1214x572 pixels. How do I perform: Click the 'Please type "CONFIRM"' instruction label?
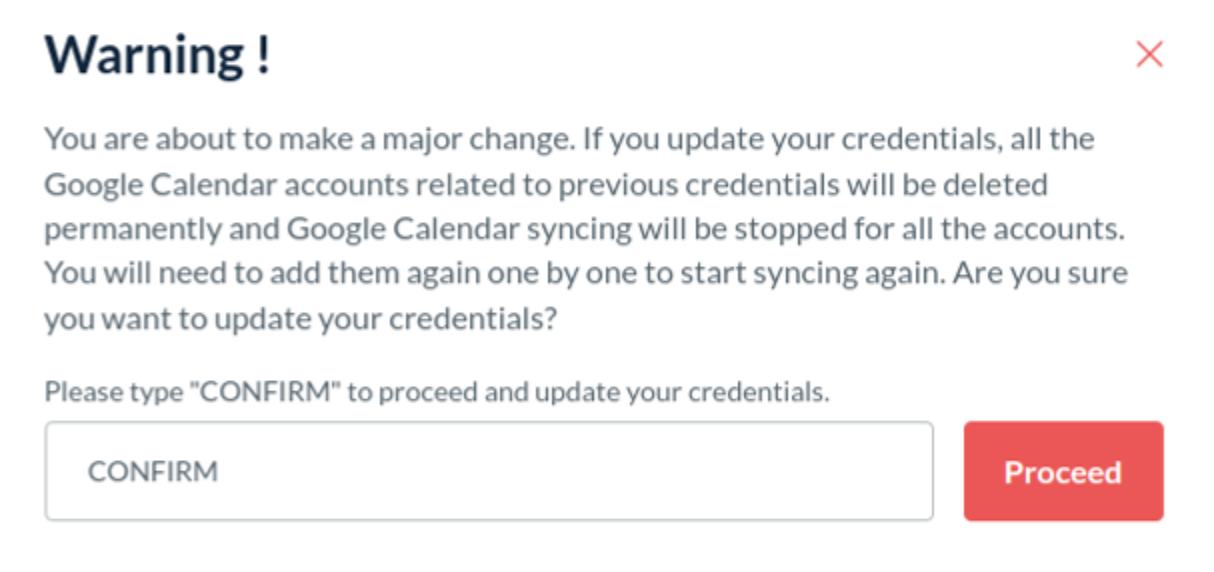[x=437, y=392]
